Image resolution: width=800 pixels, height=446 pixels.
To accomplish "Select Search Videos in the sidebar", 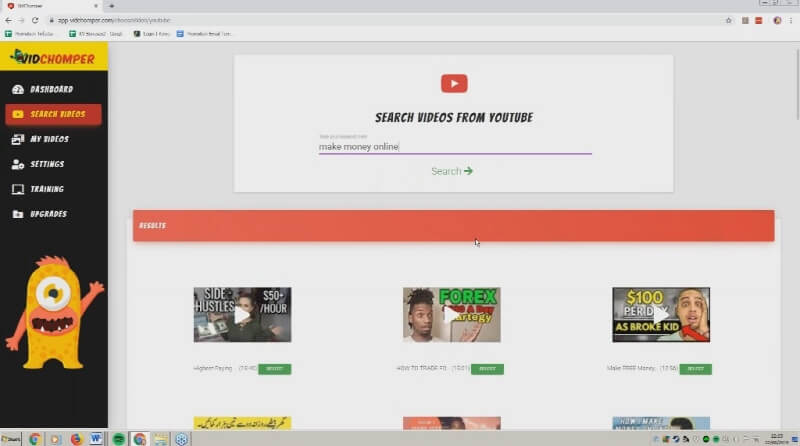I will tap(53, 114).
